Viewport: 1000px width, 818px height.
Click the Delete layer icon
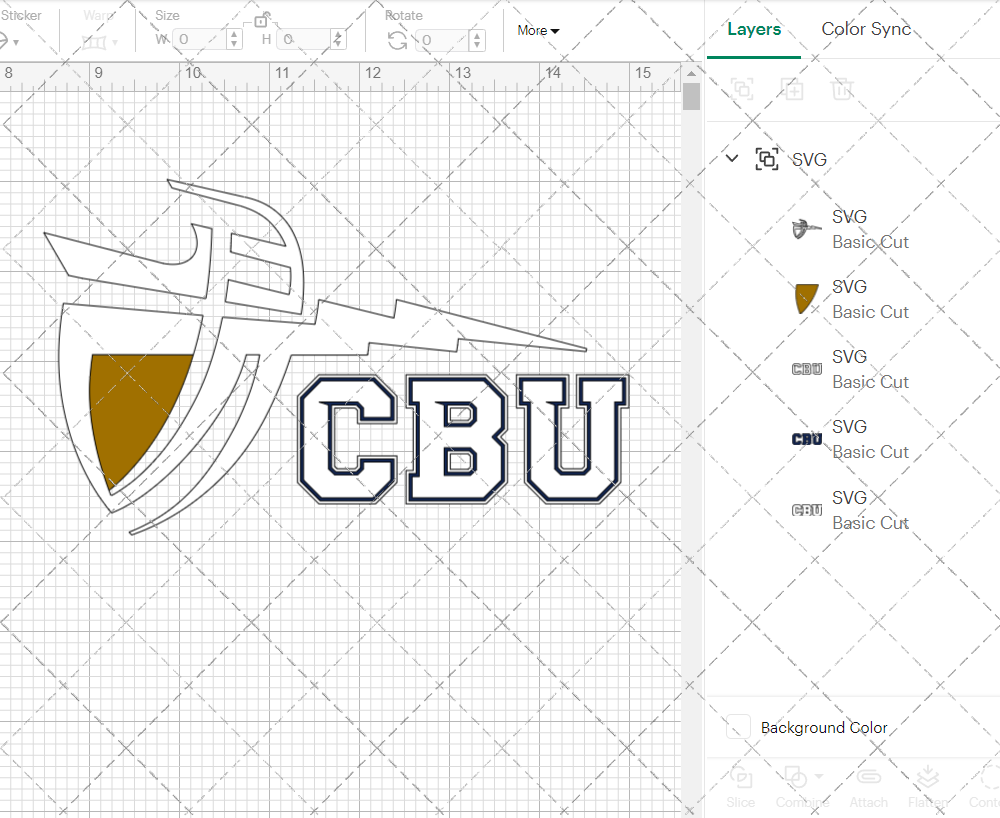(x=842, y=89)
